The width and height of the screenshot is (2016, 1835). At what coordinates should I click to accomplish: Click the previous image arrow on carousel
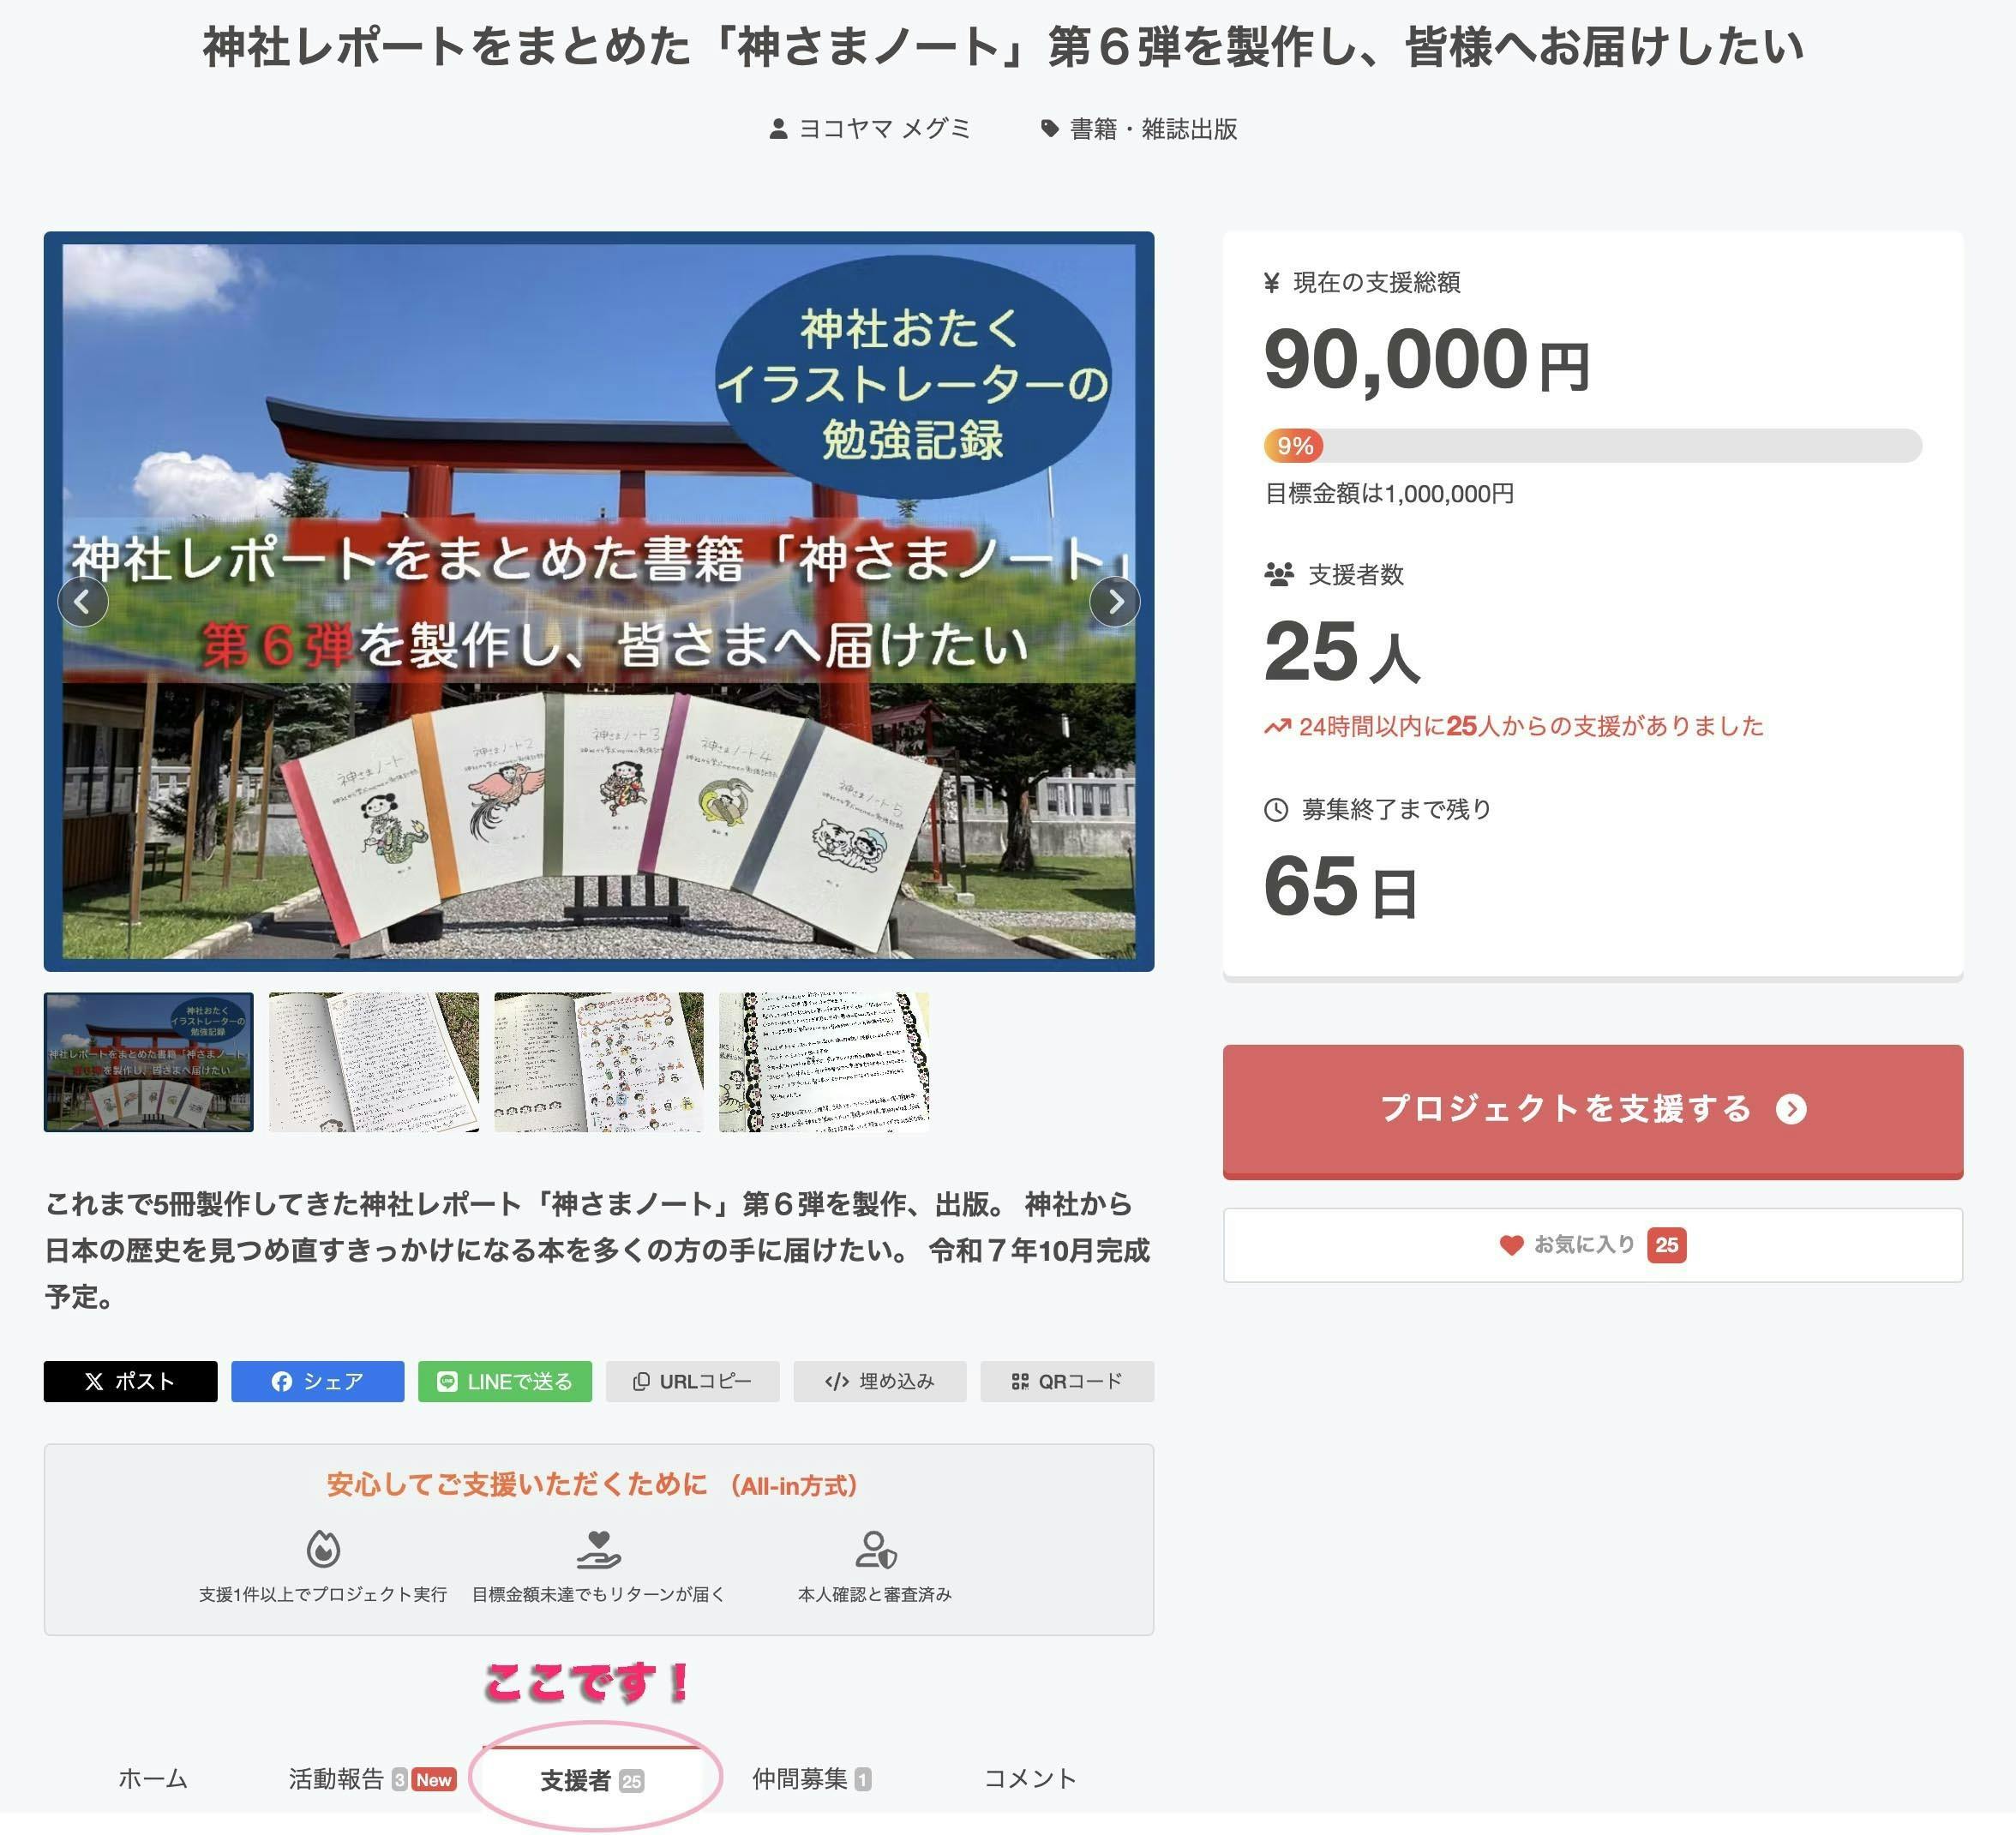click(83, 602)
